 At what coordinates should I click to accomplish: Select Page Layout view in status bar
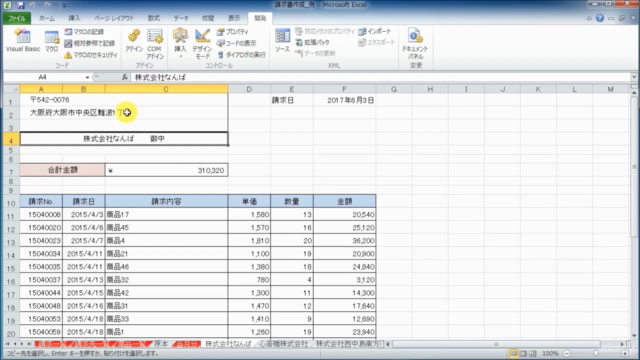[x=523, y=353]
